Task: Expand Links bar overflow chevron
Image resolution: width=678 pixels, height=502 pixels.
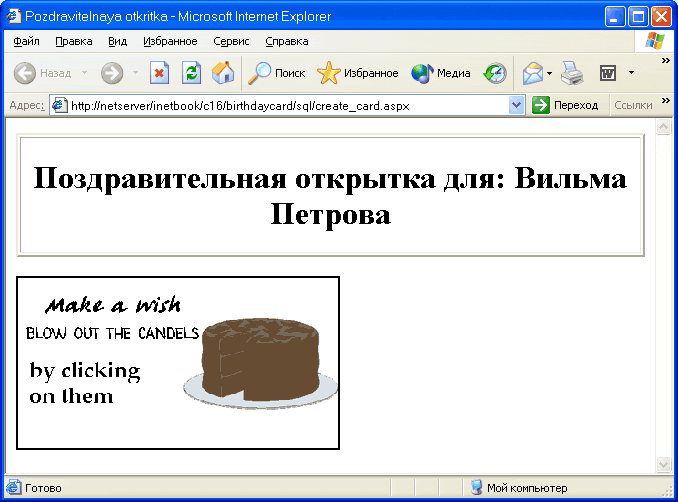Action: coord(666,101)
